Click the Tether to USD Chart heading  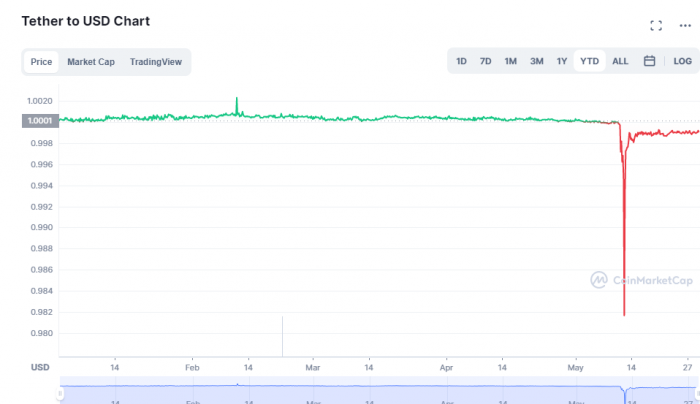point(86,21)
